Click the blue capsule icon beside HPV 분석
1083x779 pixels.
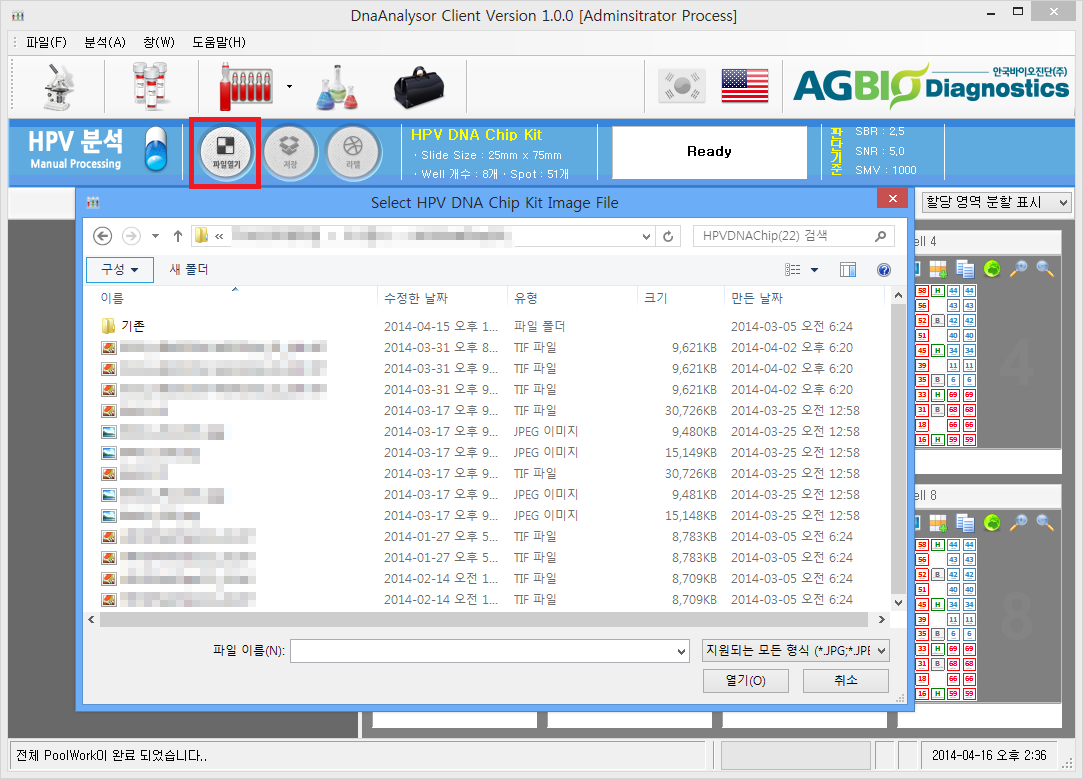[x=156, y=149]
